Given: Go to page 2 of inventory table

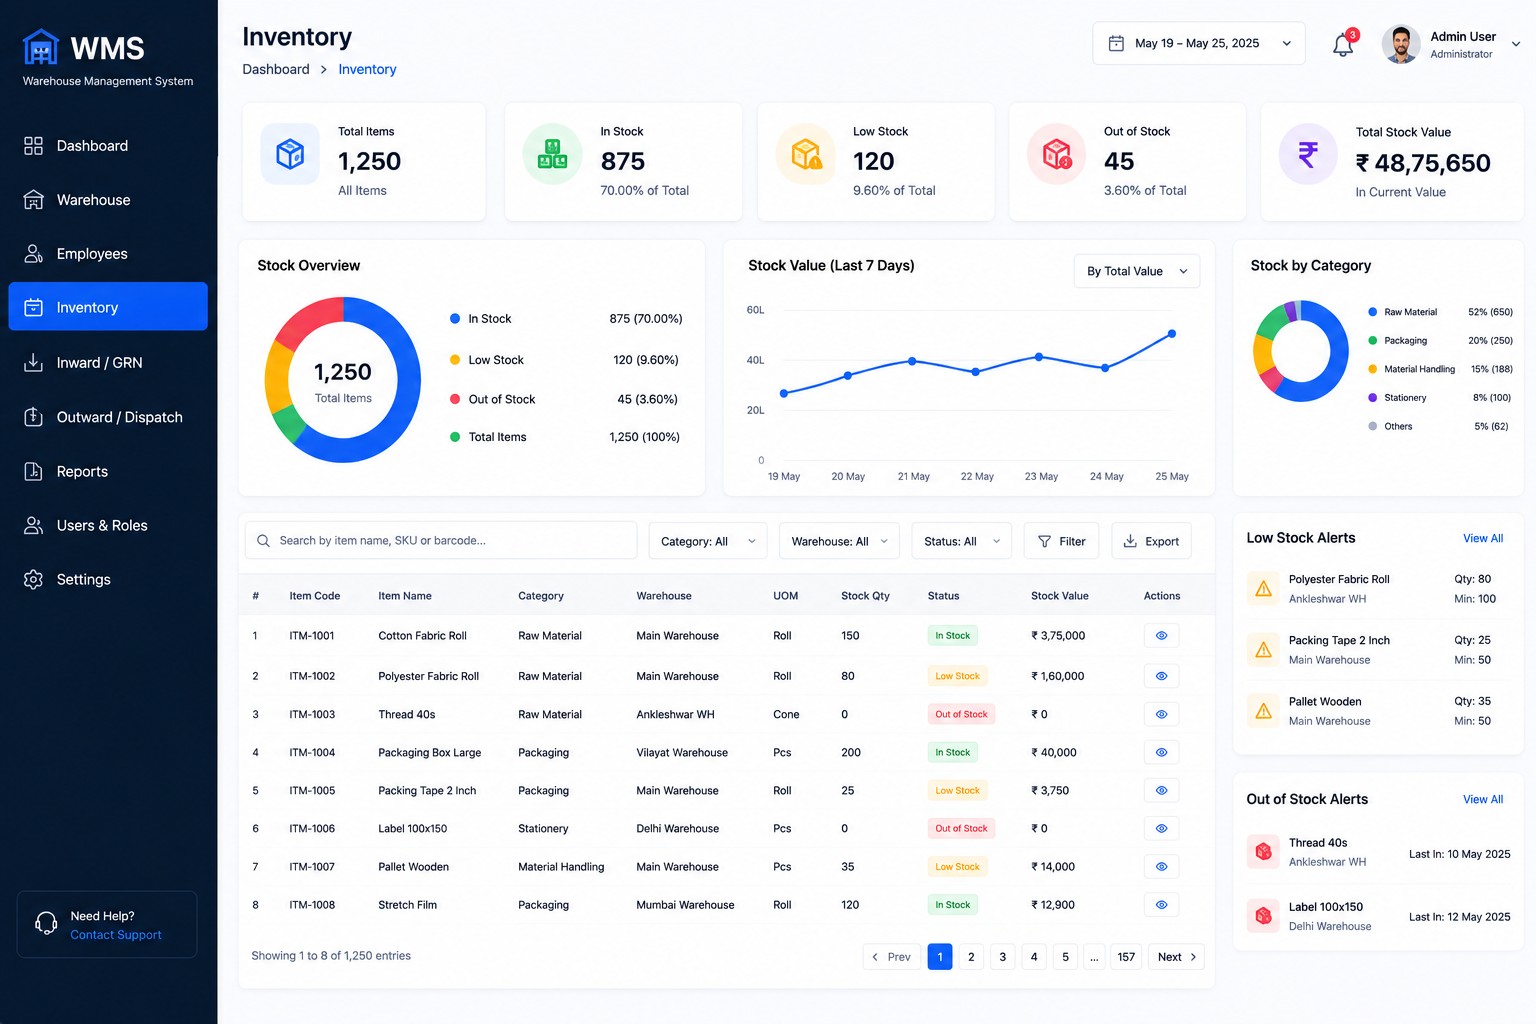Looking at the screenshot, I should [x=971, y=957].
